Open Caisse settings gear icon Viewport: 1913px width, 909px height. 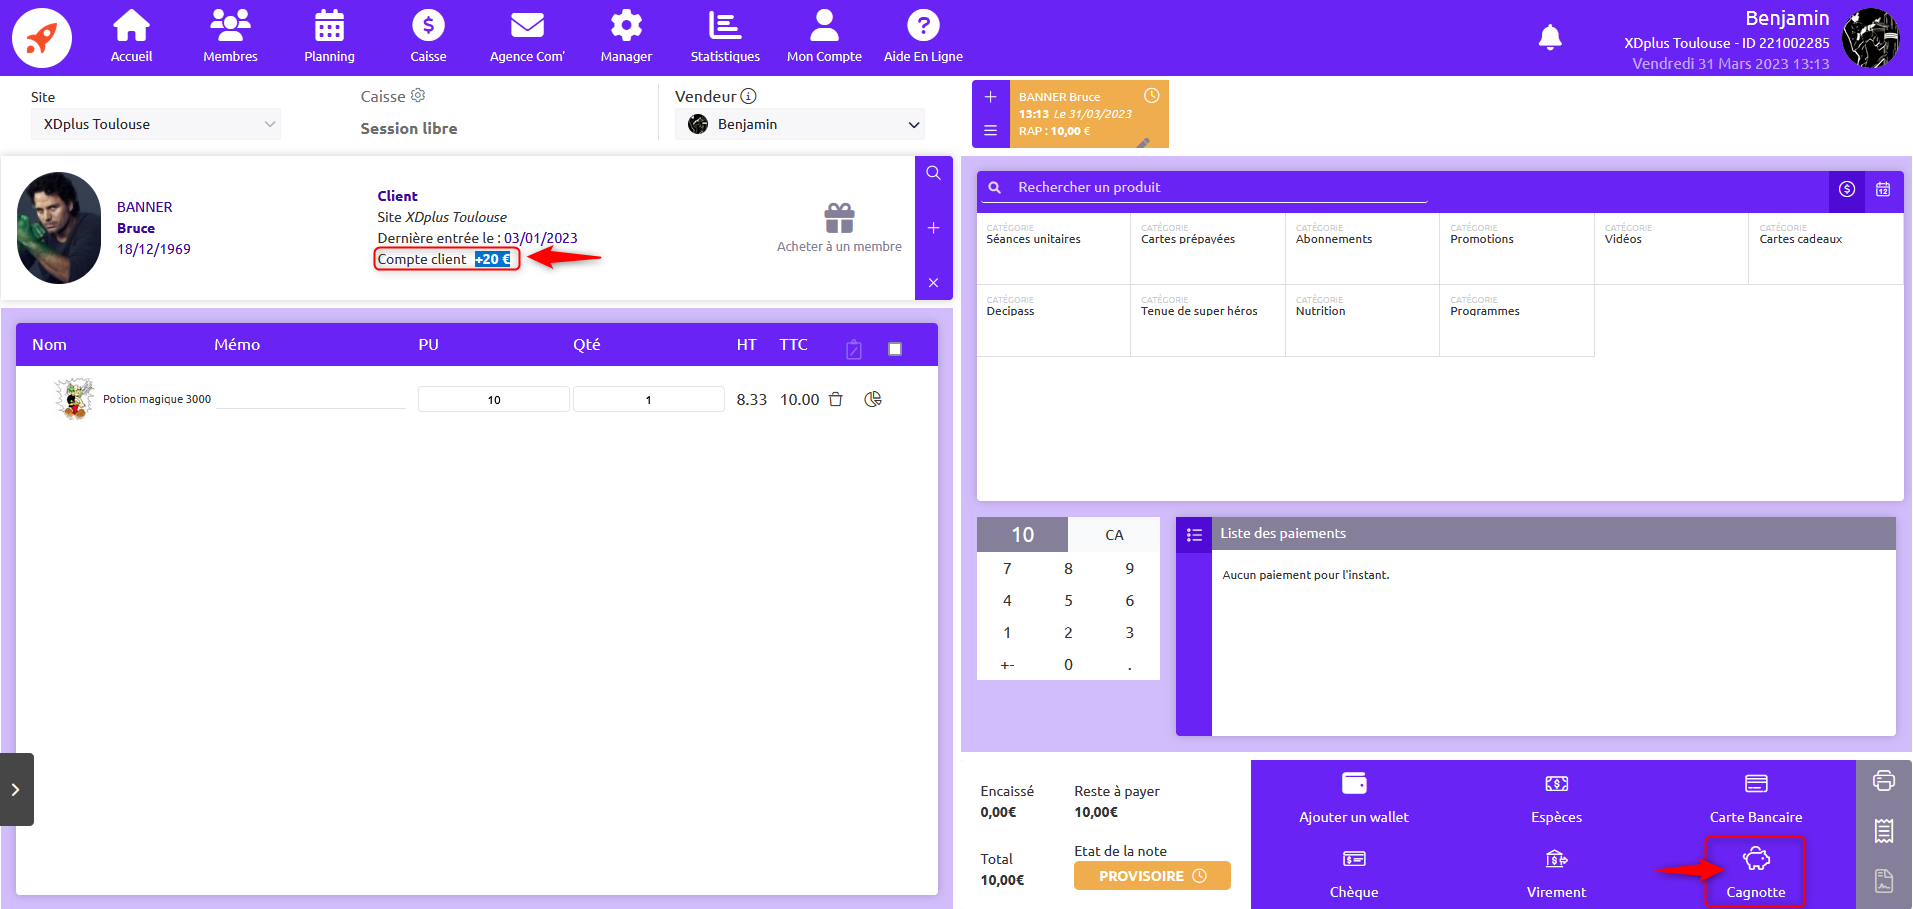pyautogui.click(x=418, y=95)
